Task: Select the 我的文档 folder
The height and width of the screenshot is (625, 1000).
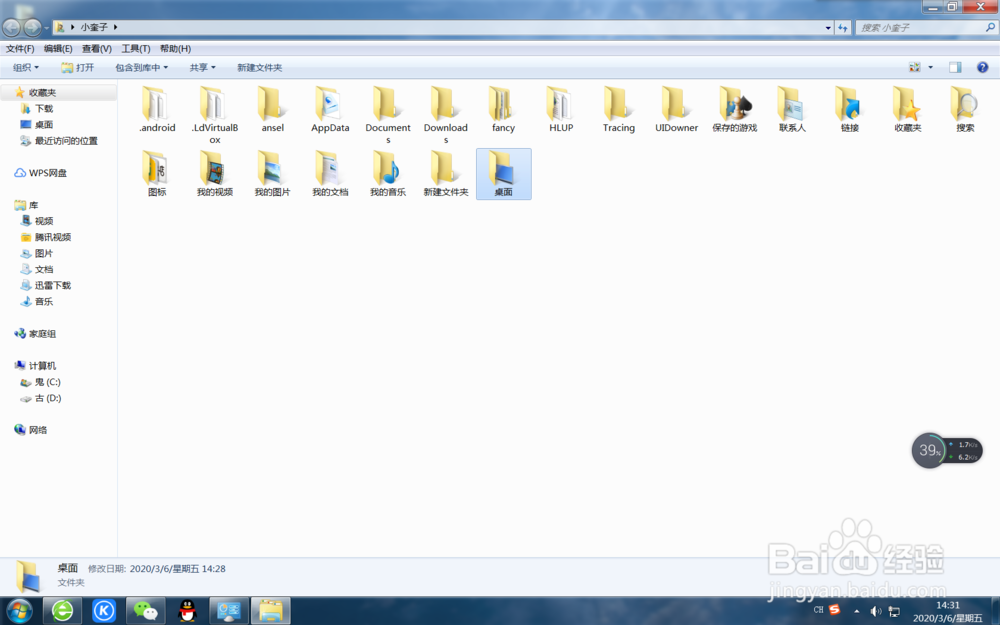Action: (x=330, y=173)
